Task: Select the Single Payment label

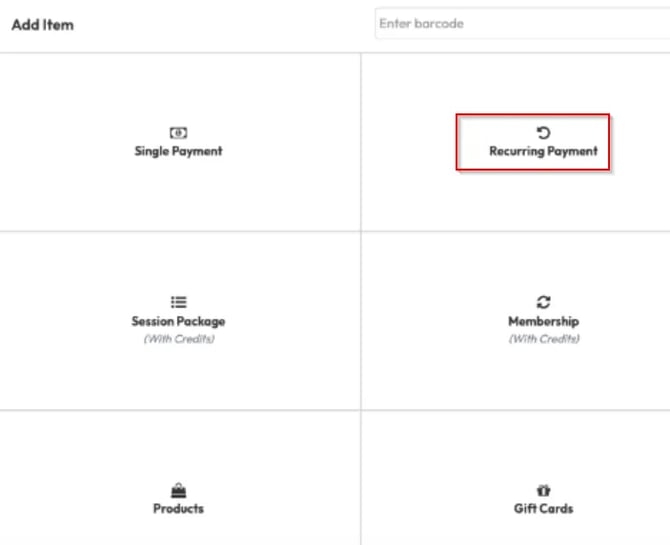Action: pos(178,152)
